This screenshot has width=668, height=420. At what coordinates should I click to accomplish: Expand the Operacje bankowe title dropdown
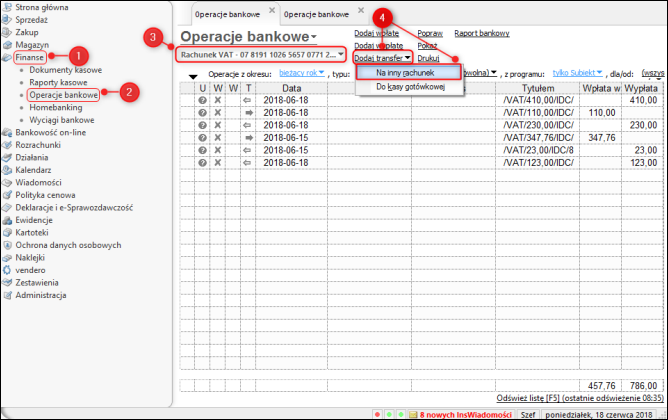click(314, 37)
